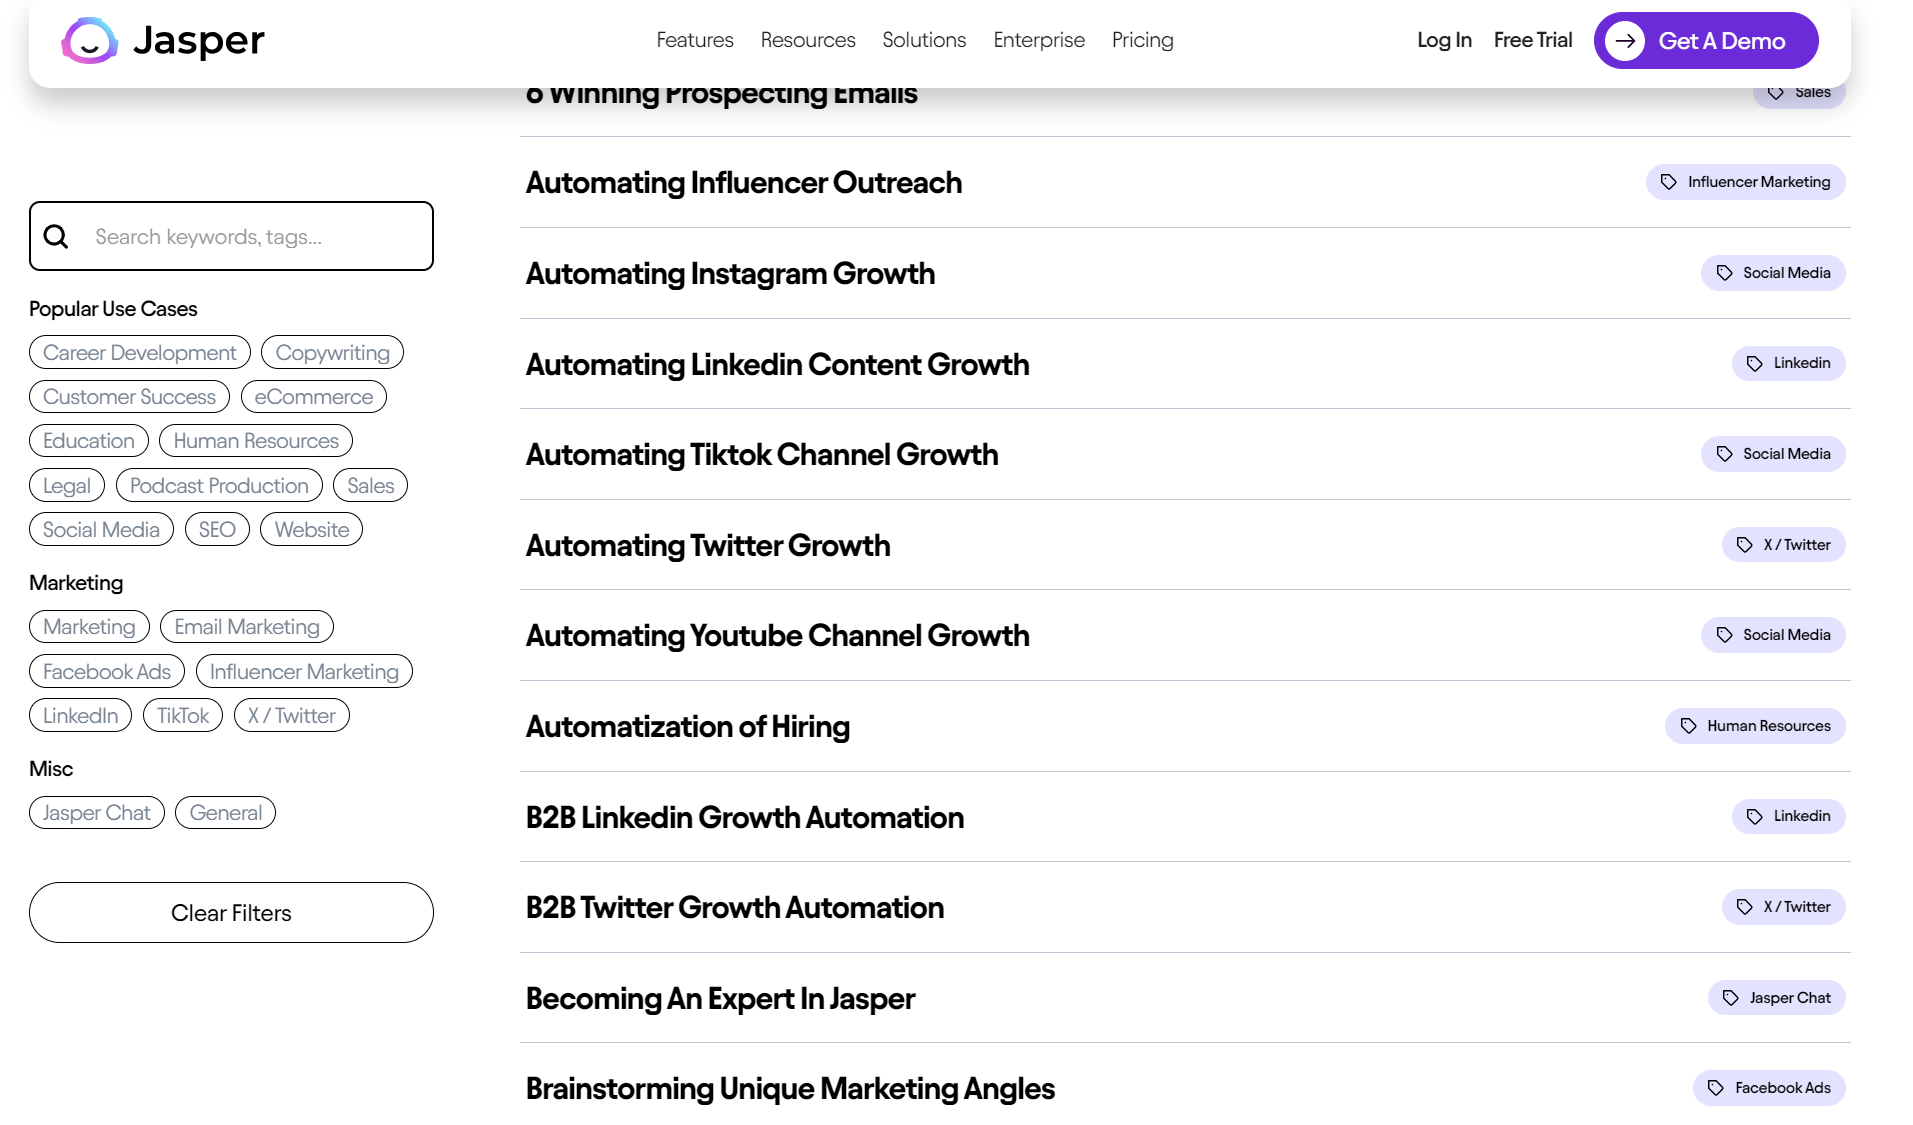
Task: Open Automating Tiktok Channel Growth link
Action: (761, 455)
